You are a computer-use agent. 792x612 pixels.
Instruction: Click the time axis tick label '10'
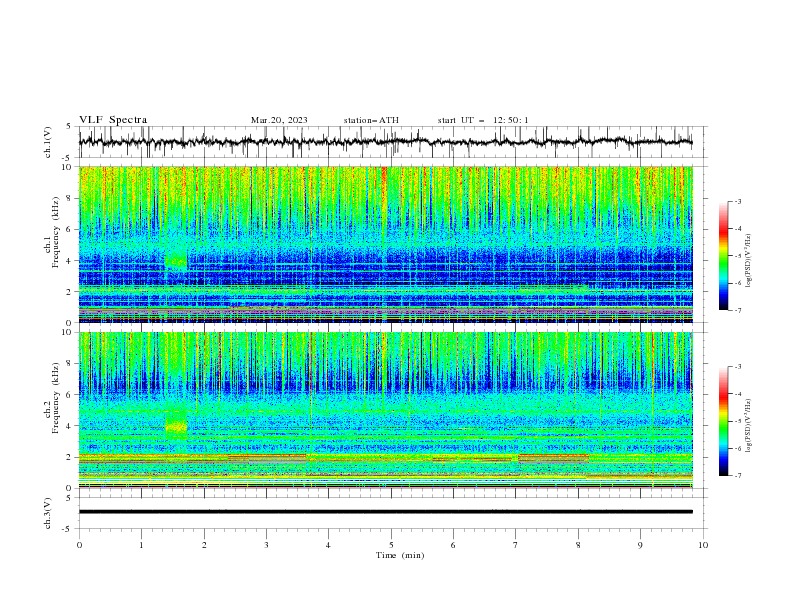tap(703, 545)
